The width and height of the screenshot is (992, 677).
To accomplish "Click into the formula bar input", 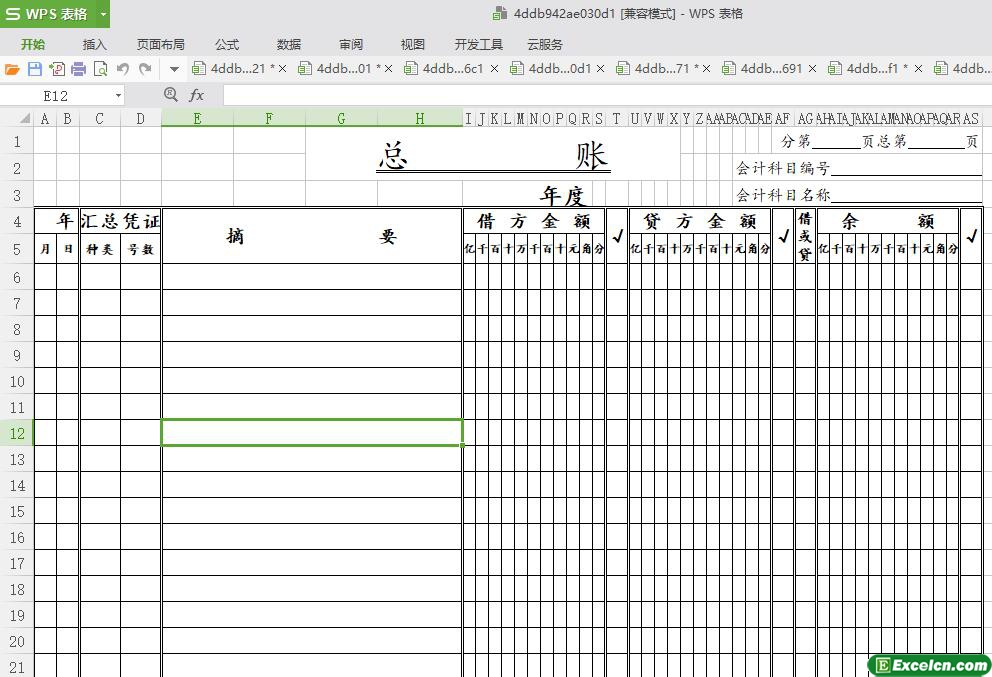I will [606, 96].
